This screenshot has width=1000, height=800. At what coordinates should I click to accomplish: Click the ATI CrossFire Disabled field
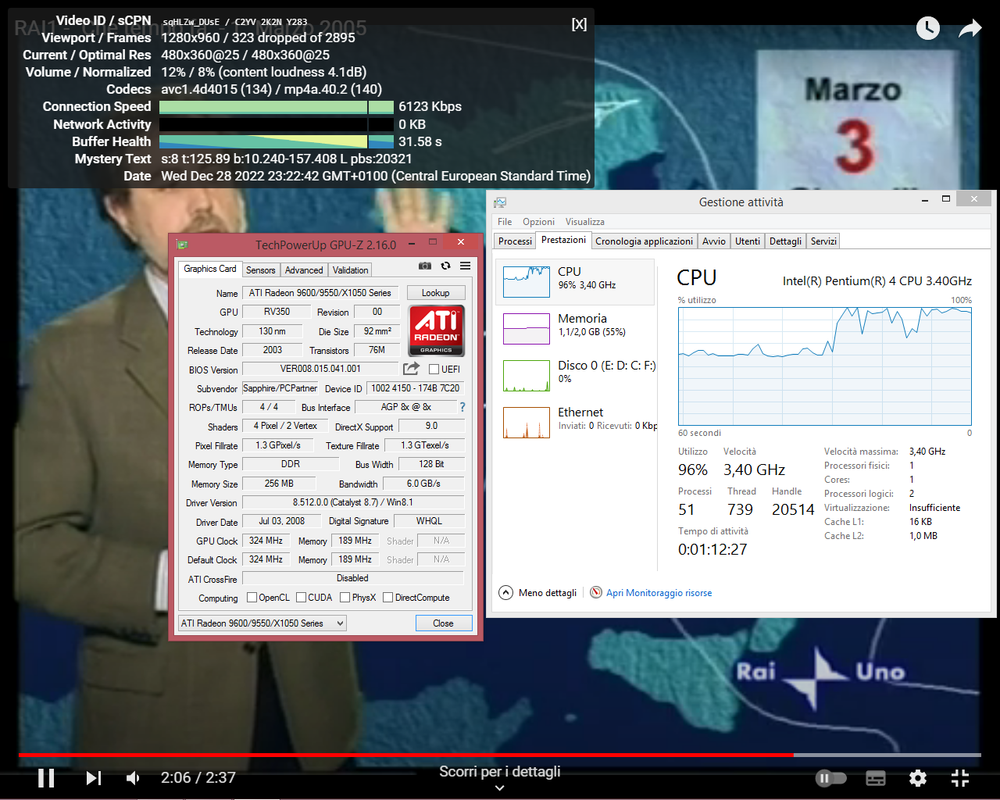pyautogui.click(x=353, y=578)
